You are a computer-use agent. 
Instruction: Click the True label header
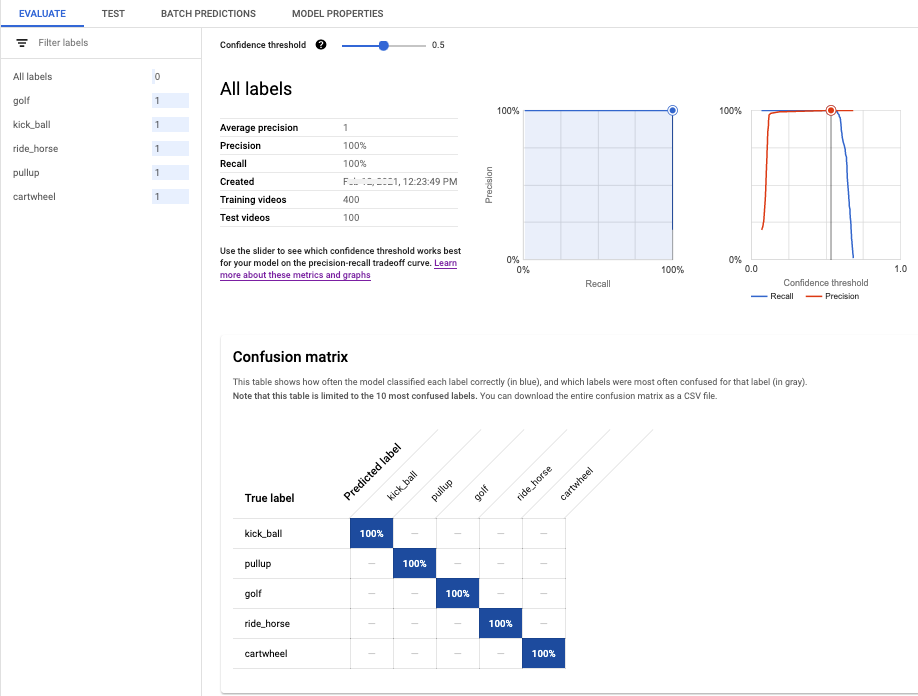(x=269, y=498)
